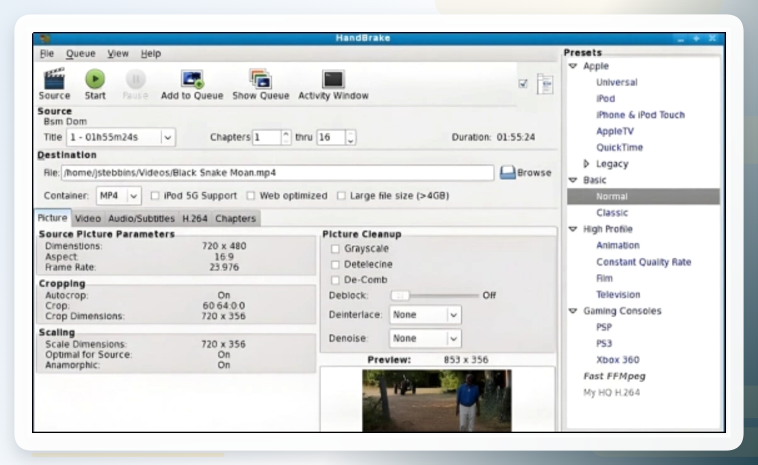Screen dimensions: 758x465
Task: Enable iPod 5G Support checkbox
Action: [155, 196]
